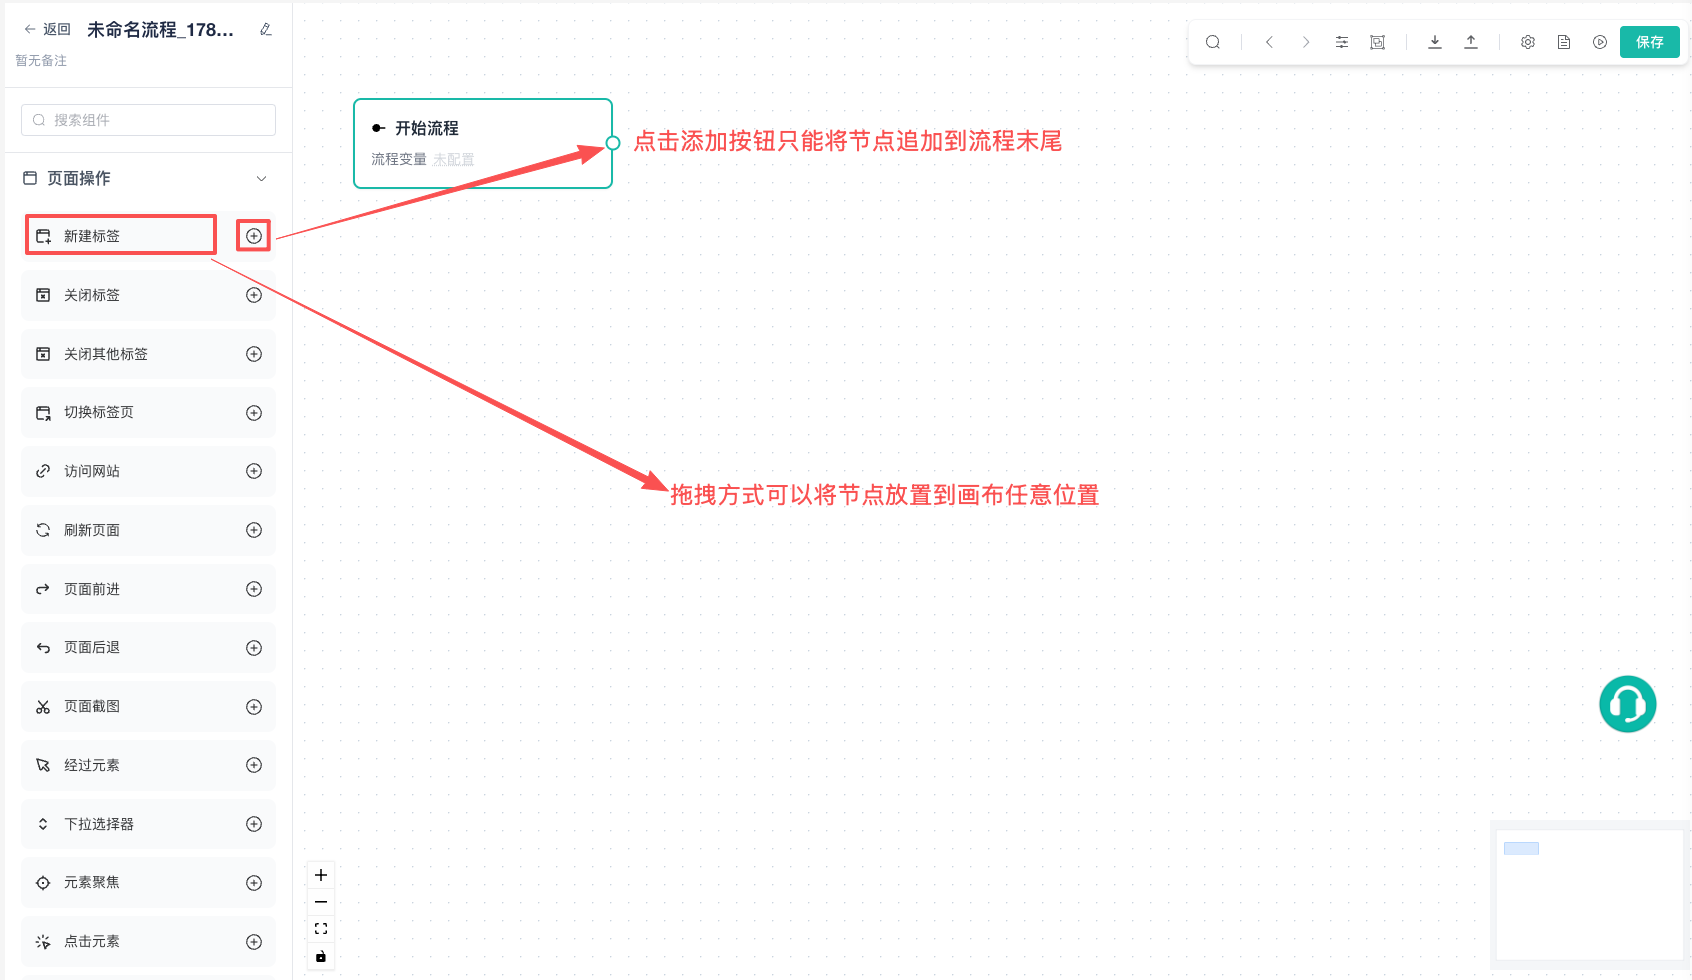The height and width of the screenshot is (980, 1692).
Task: Click the redo right-arrow toolbar icon
Action: [x=1305, y=42]
